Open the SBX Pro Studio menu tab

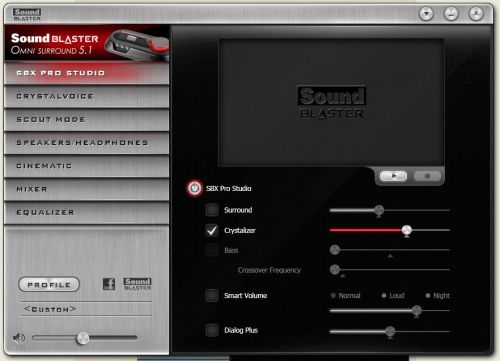[87, 73]
